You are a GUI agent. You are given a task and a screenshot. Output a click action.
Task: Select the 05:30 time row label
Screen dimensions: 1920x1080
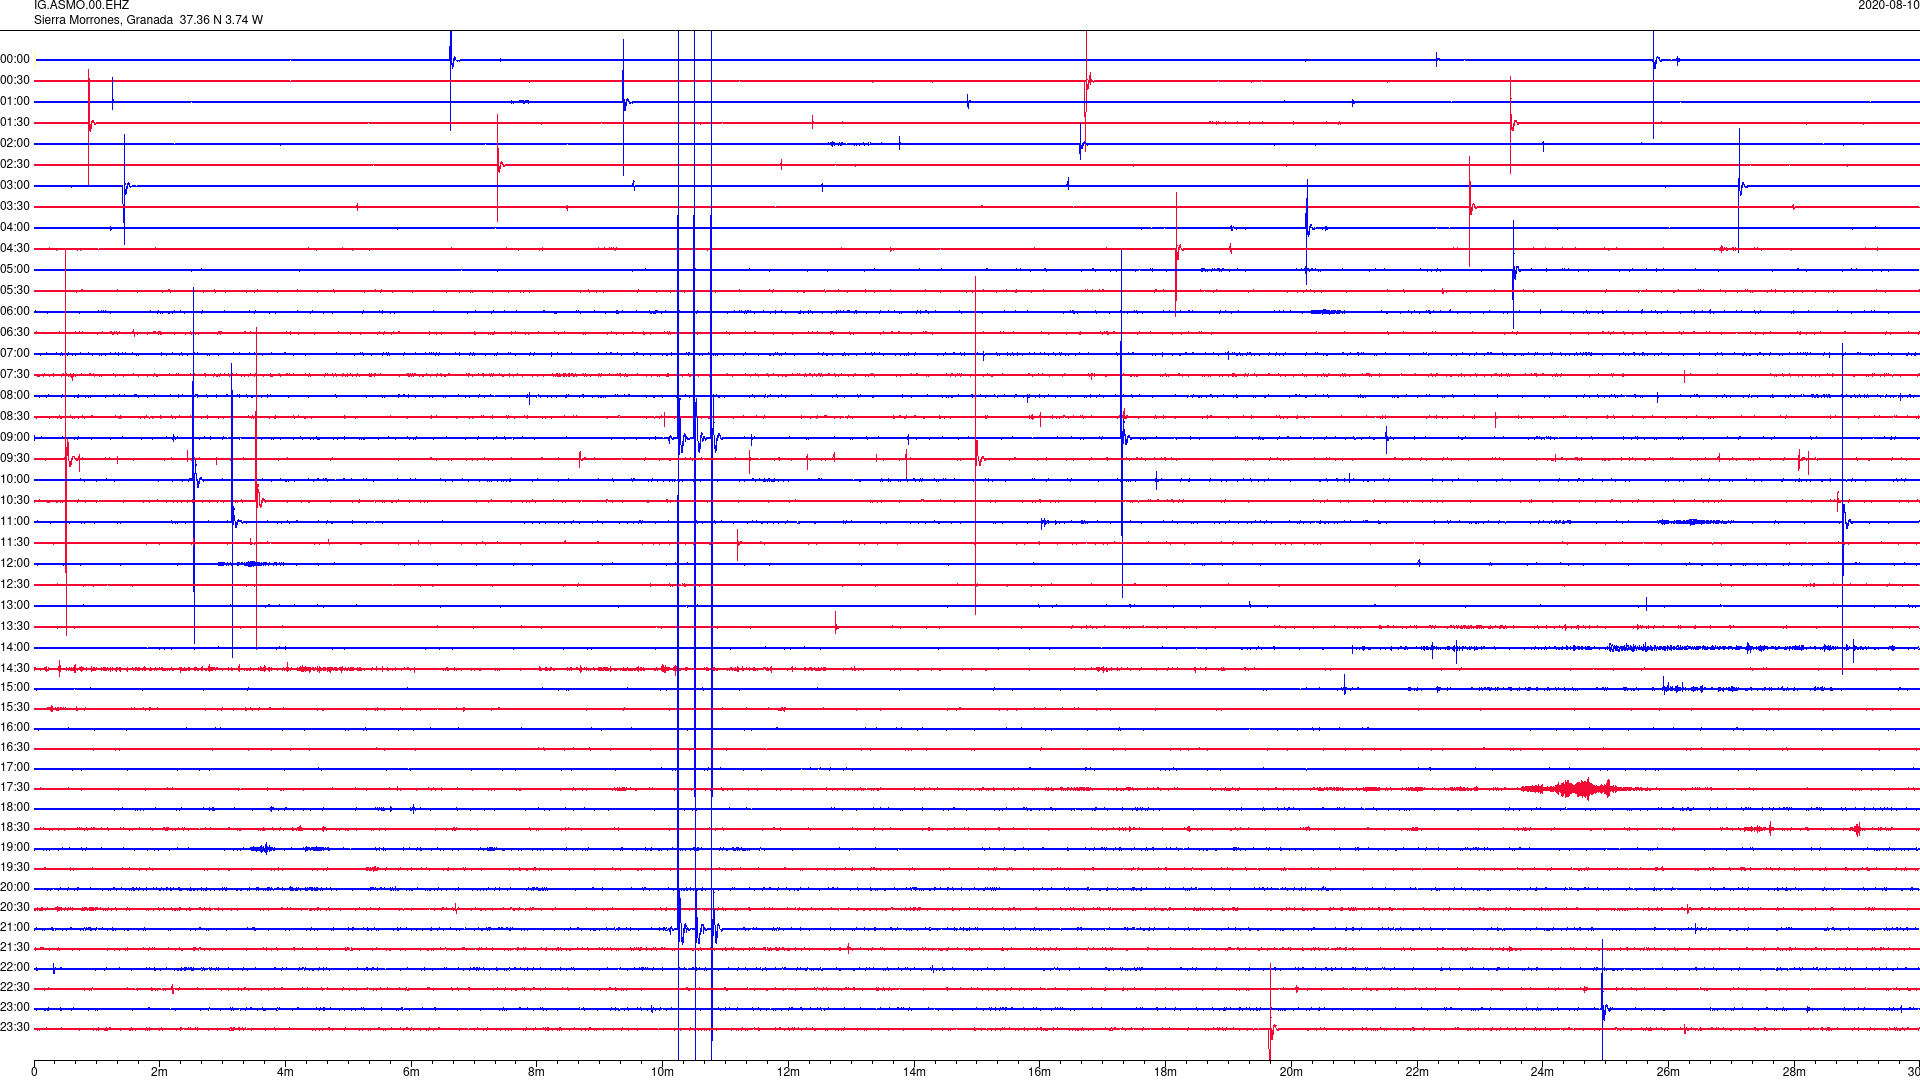pyautogui.click(x=15, y=291)
